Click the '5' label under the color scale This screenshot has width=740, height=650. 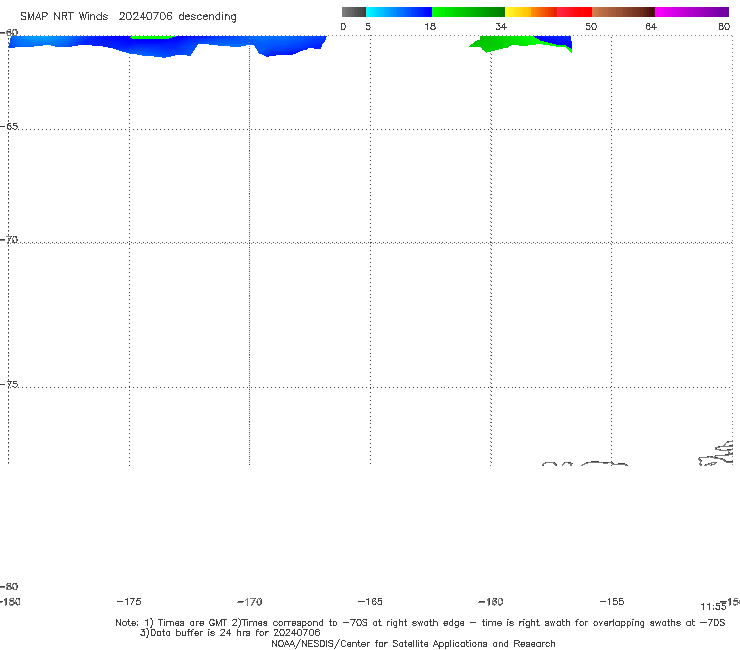click(368, 27)
